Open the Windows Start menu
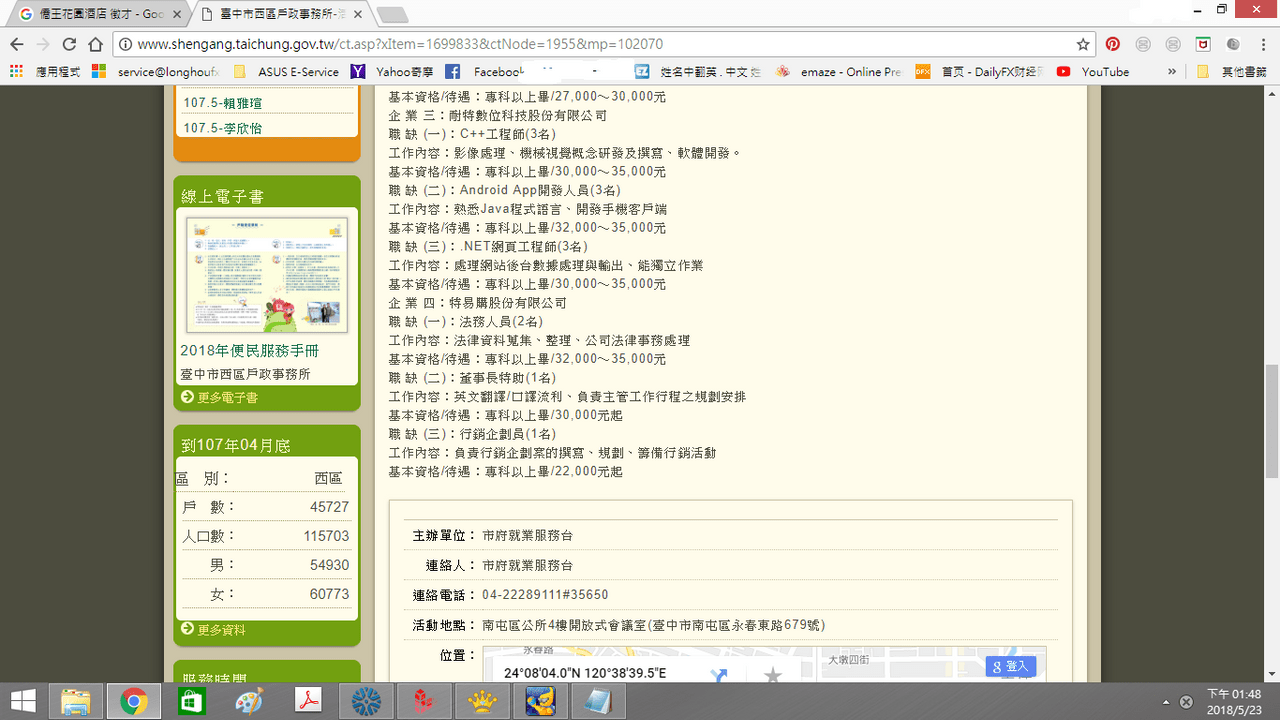The image size is (1280, 720). point(23,701)
